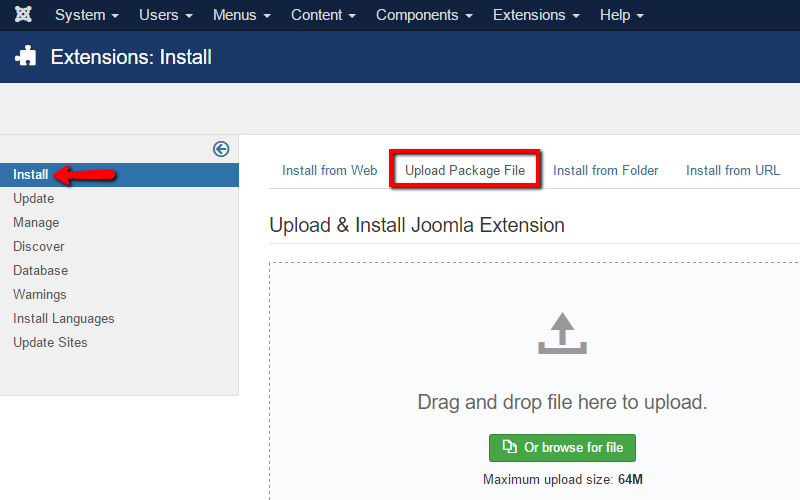The image size is (800, 500).
Task: Open the Help menu
Action: 621,15
